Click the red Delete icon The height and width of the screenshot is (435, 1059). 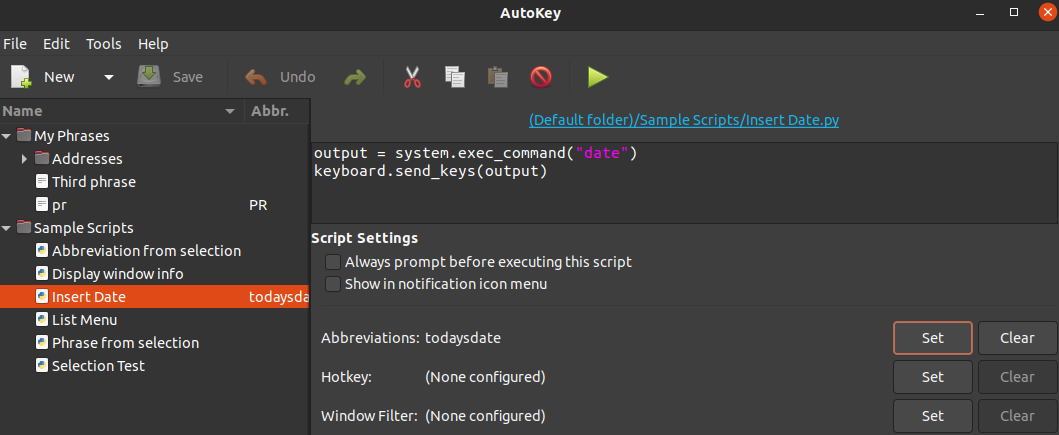point(541,77)
